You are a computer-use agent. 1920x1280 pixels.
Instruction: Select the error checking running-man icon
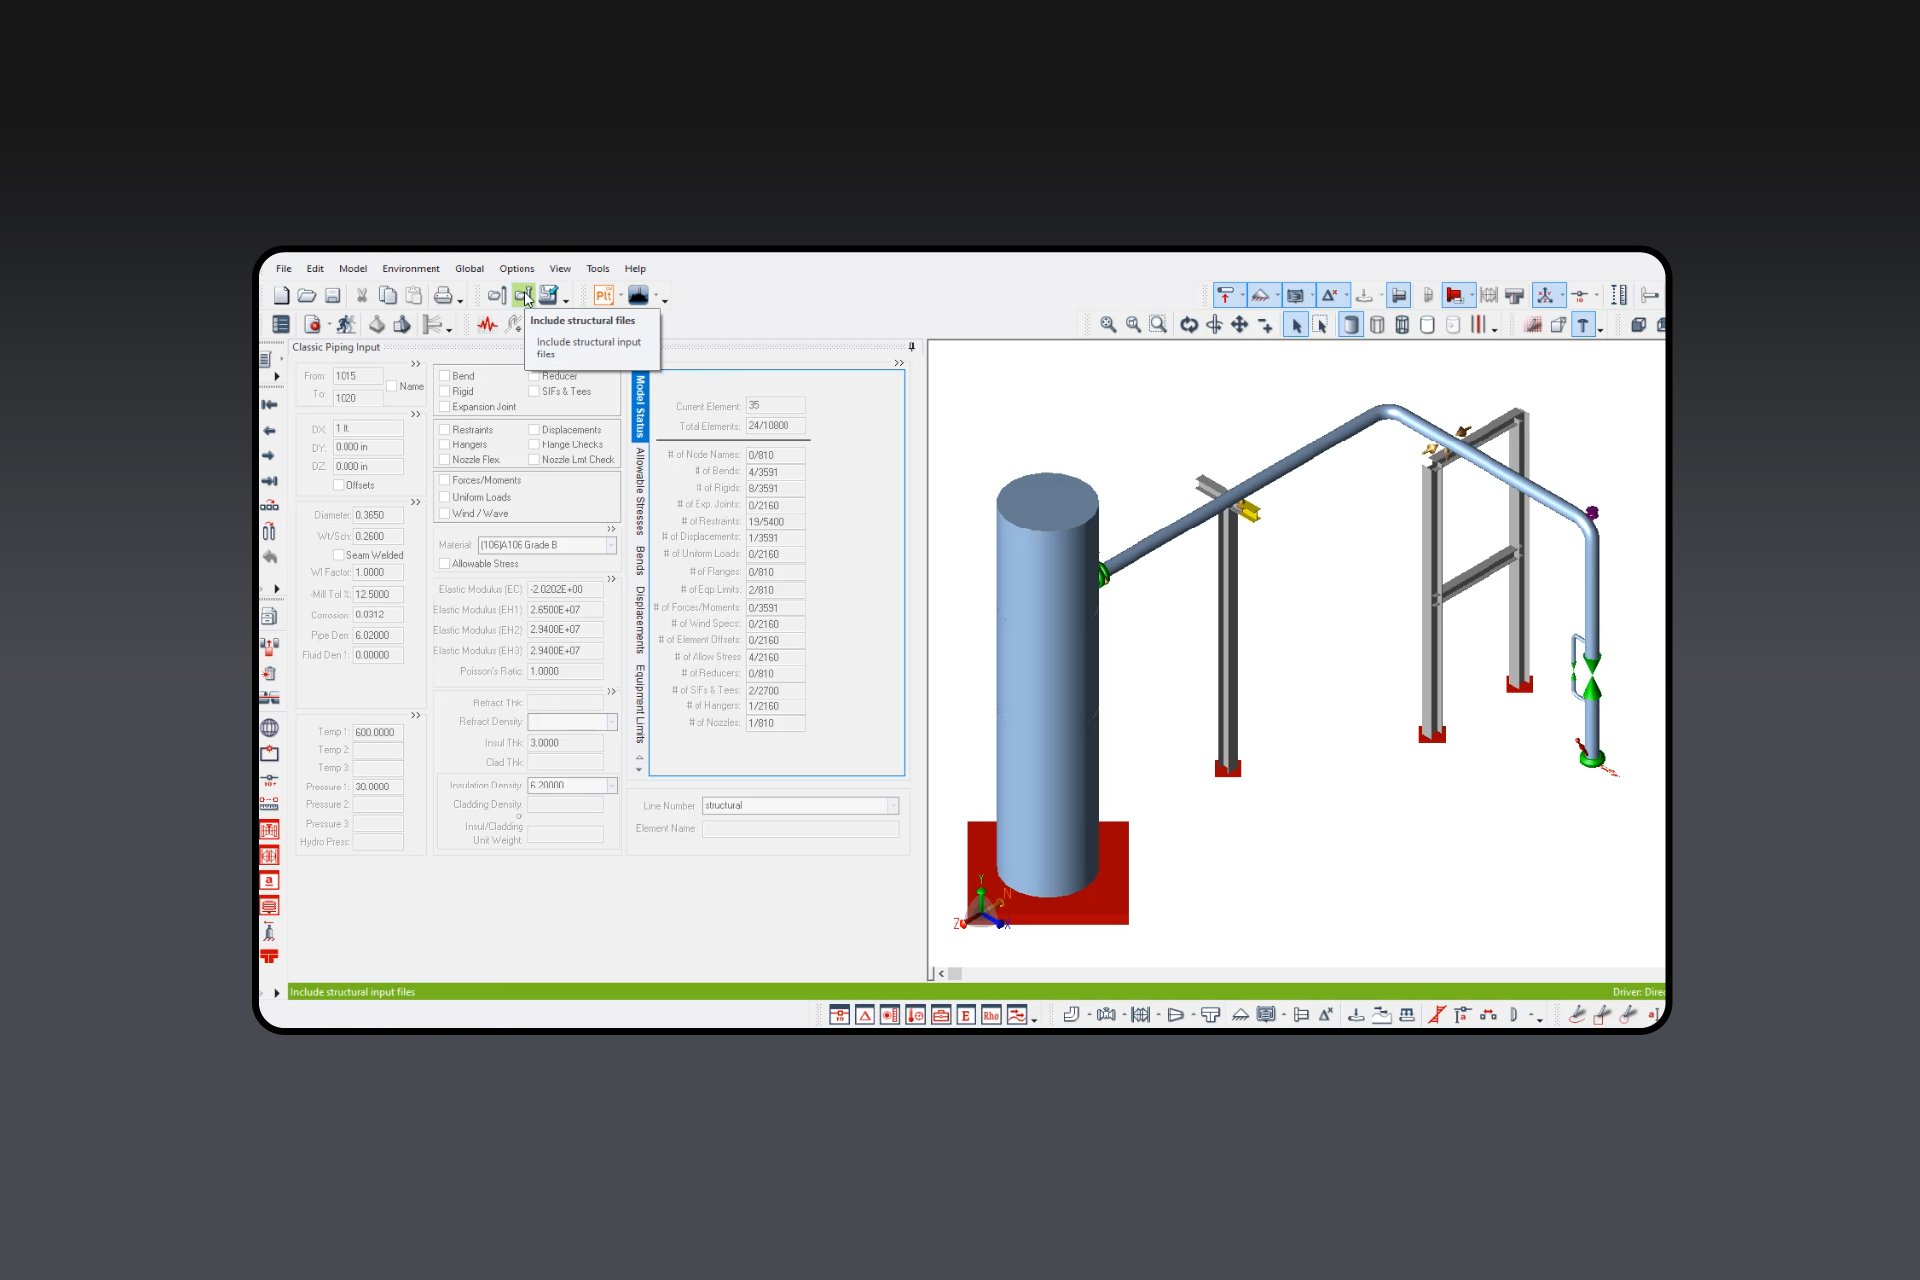pos(347,323)
